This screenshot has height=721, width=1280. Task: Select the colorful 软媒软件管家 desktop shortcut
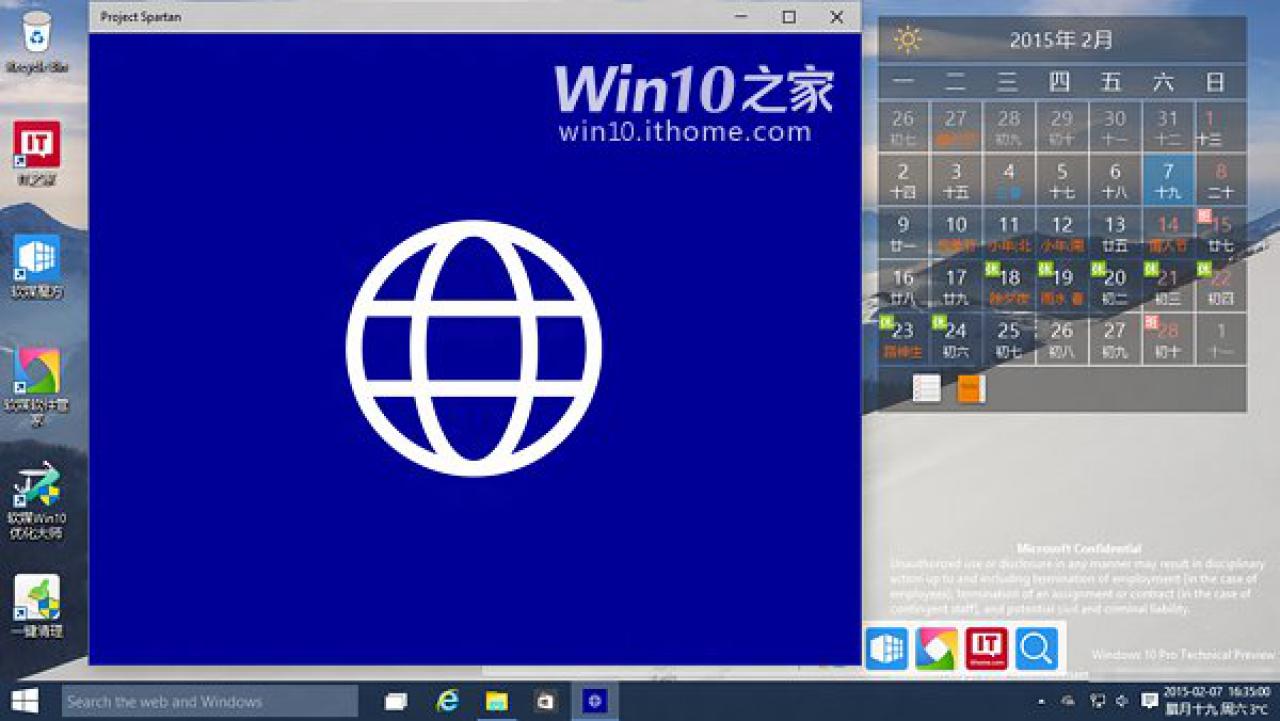[x=37, y=387]
